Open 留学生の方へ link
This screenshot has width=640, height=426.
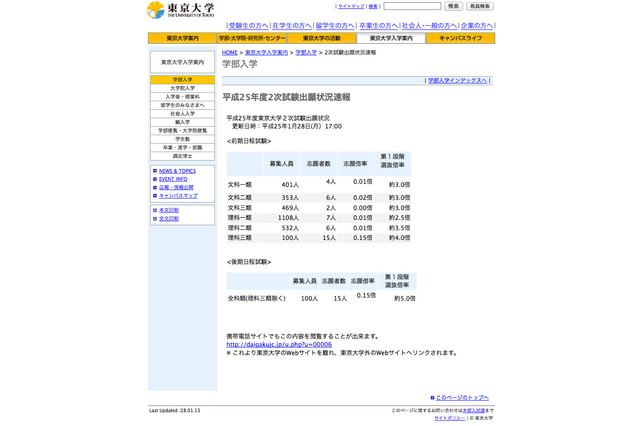click(x=335, y=25)
